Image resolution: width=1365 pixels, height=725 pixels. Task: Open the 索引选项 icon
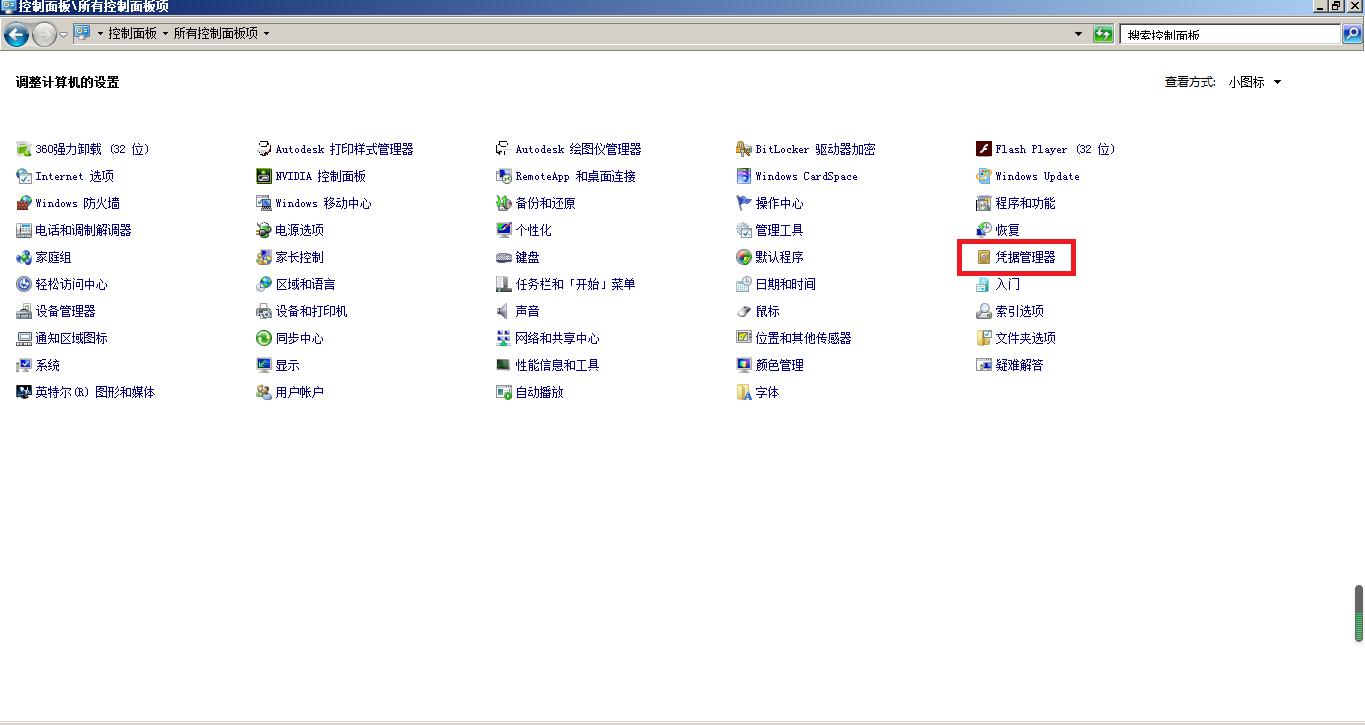(984, 311)
